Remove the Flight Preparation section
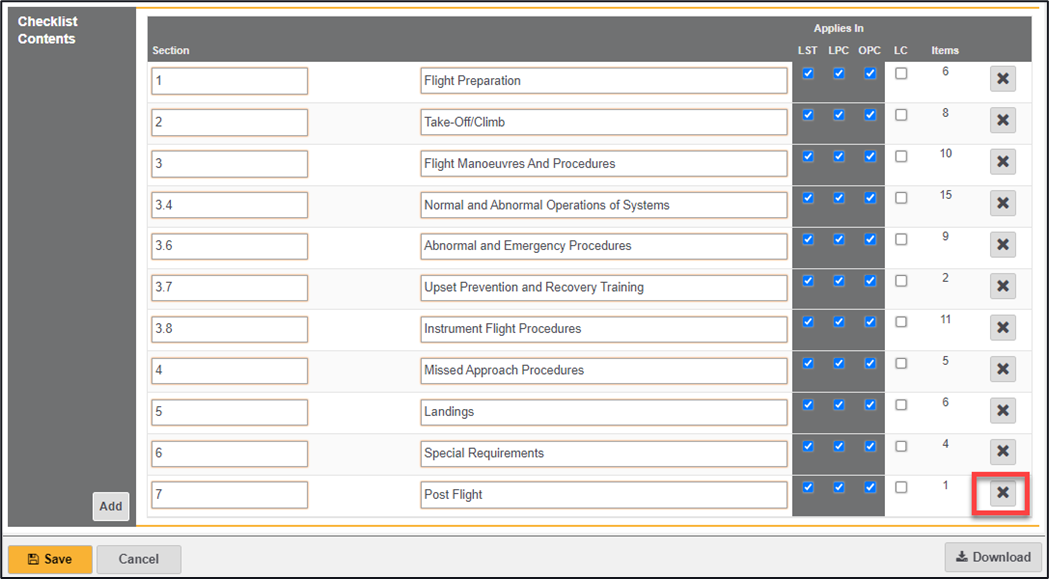The width and height of the screenshot is (1049, 579). (x=1002, y=79)
